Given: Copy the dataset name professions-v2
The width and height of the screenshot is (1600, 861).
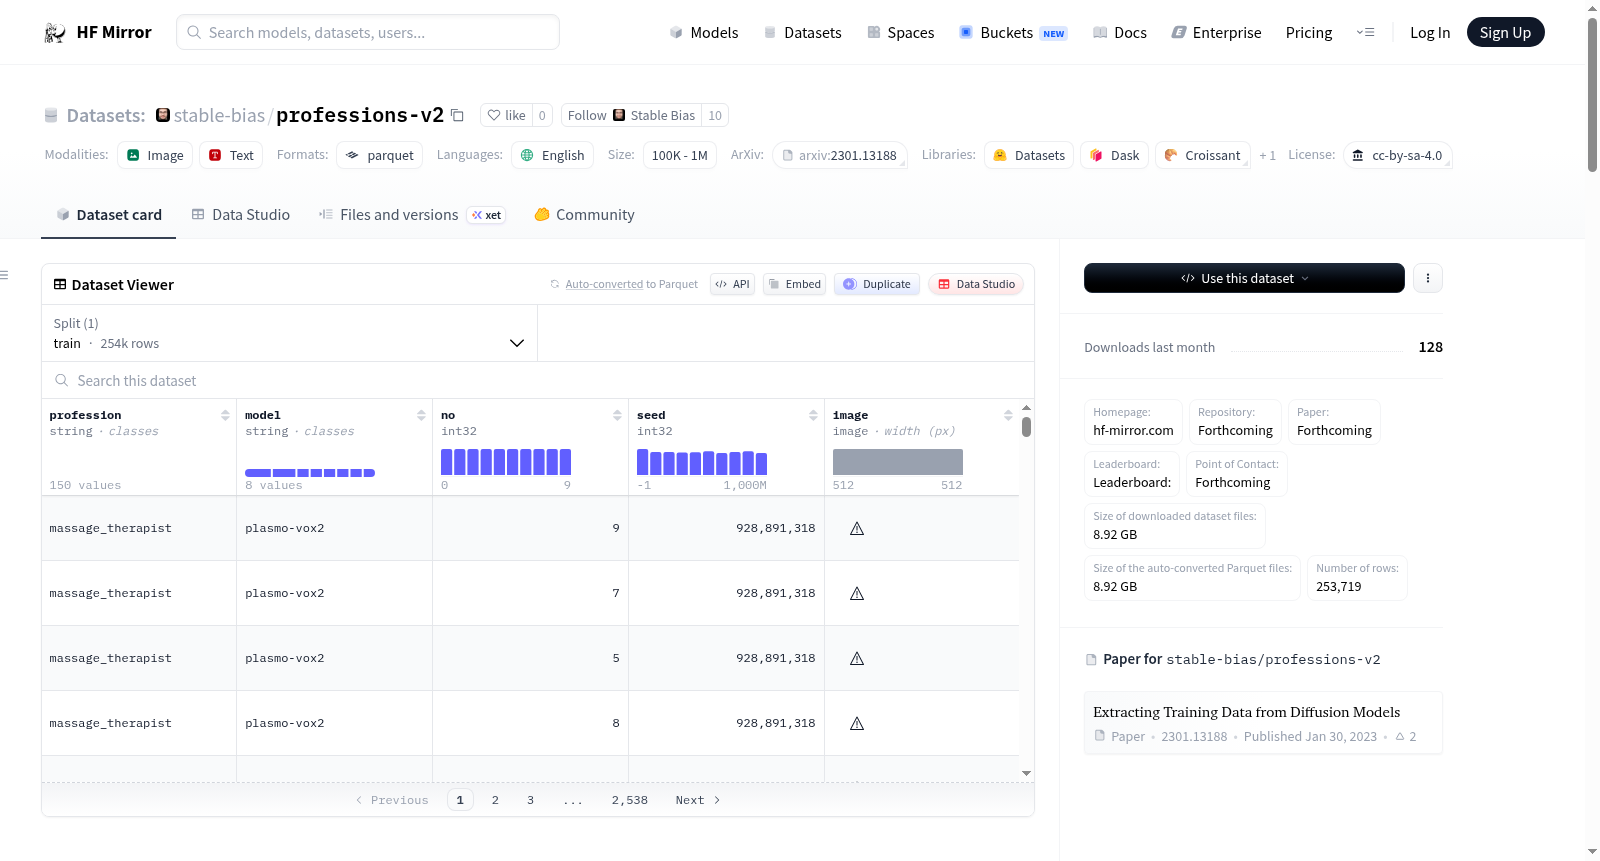Looking at the screenshot, I should click(x=458, y=115).
